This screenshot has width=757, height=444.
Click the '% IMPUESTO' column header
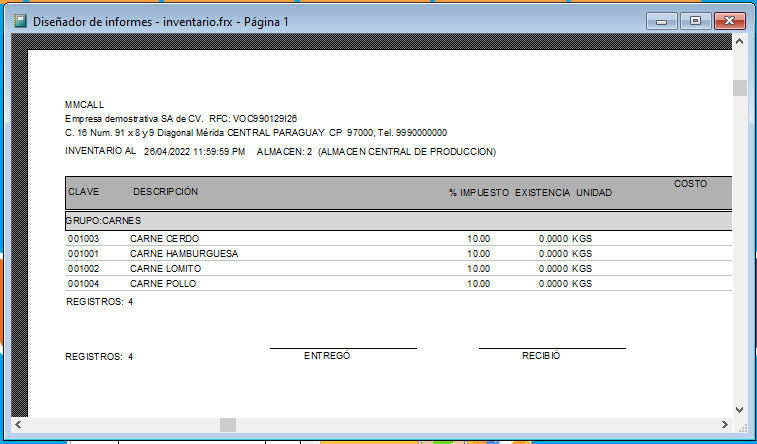[x=479, y=193]
